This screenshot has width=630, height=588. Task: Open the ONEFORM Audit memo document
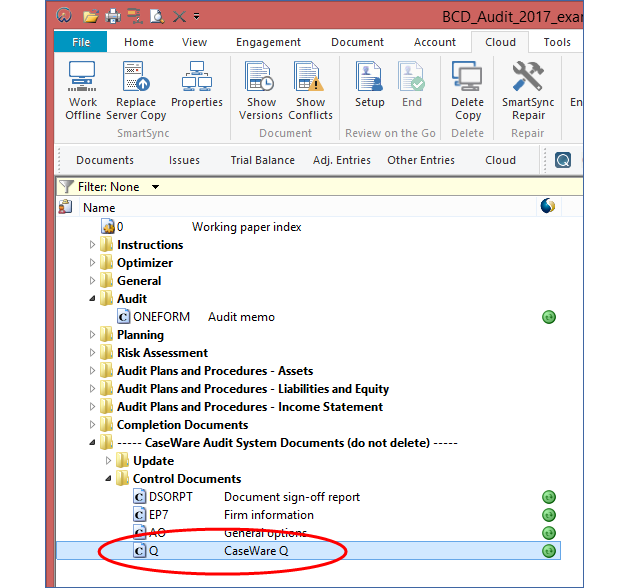click(241, 317)
